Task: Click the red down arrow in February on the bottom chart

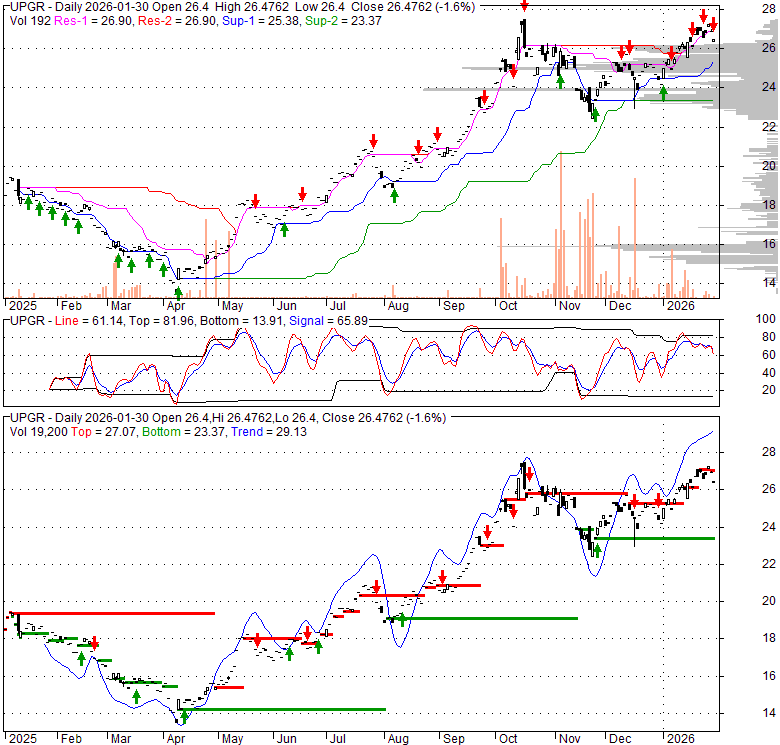Action: (x=94, y=643)
